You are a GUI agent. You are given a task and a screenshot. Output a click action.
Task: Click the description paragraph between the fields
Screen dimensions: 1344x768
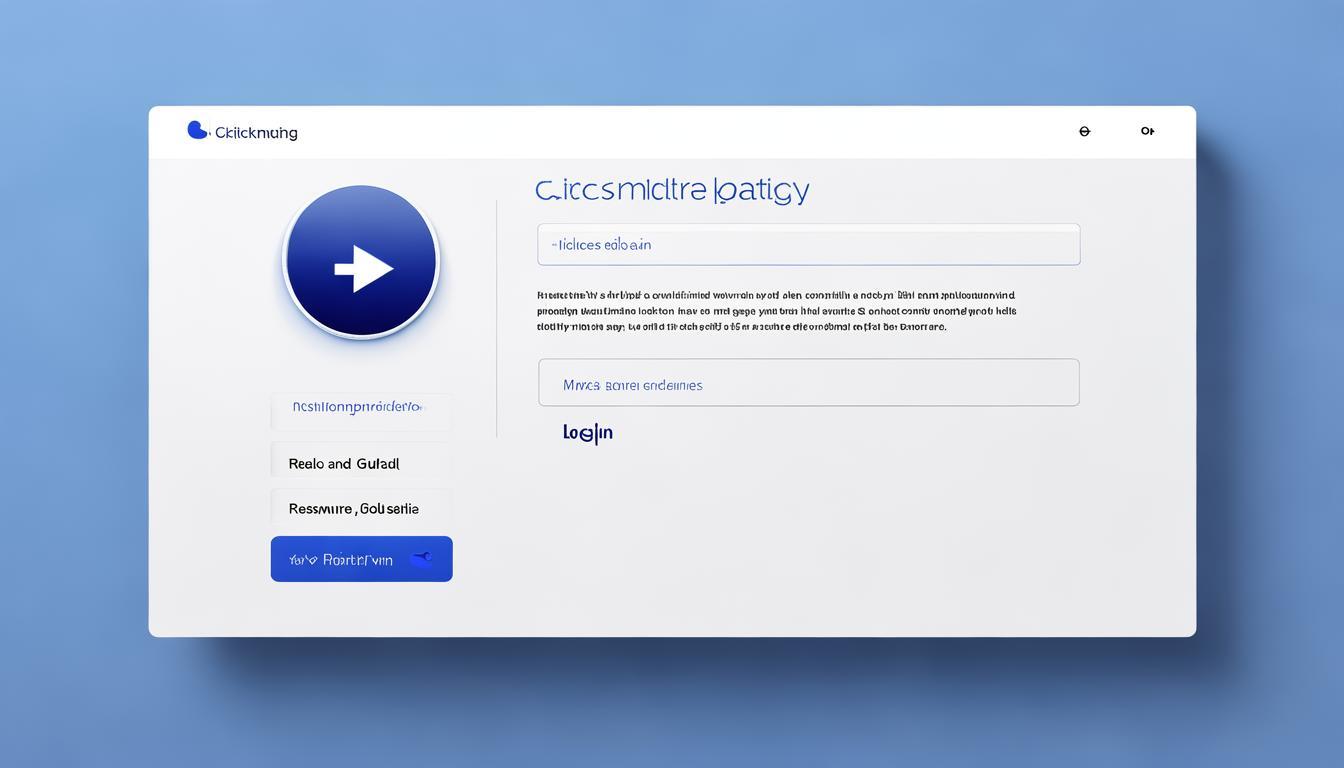(x=776, y=311)
